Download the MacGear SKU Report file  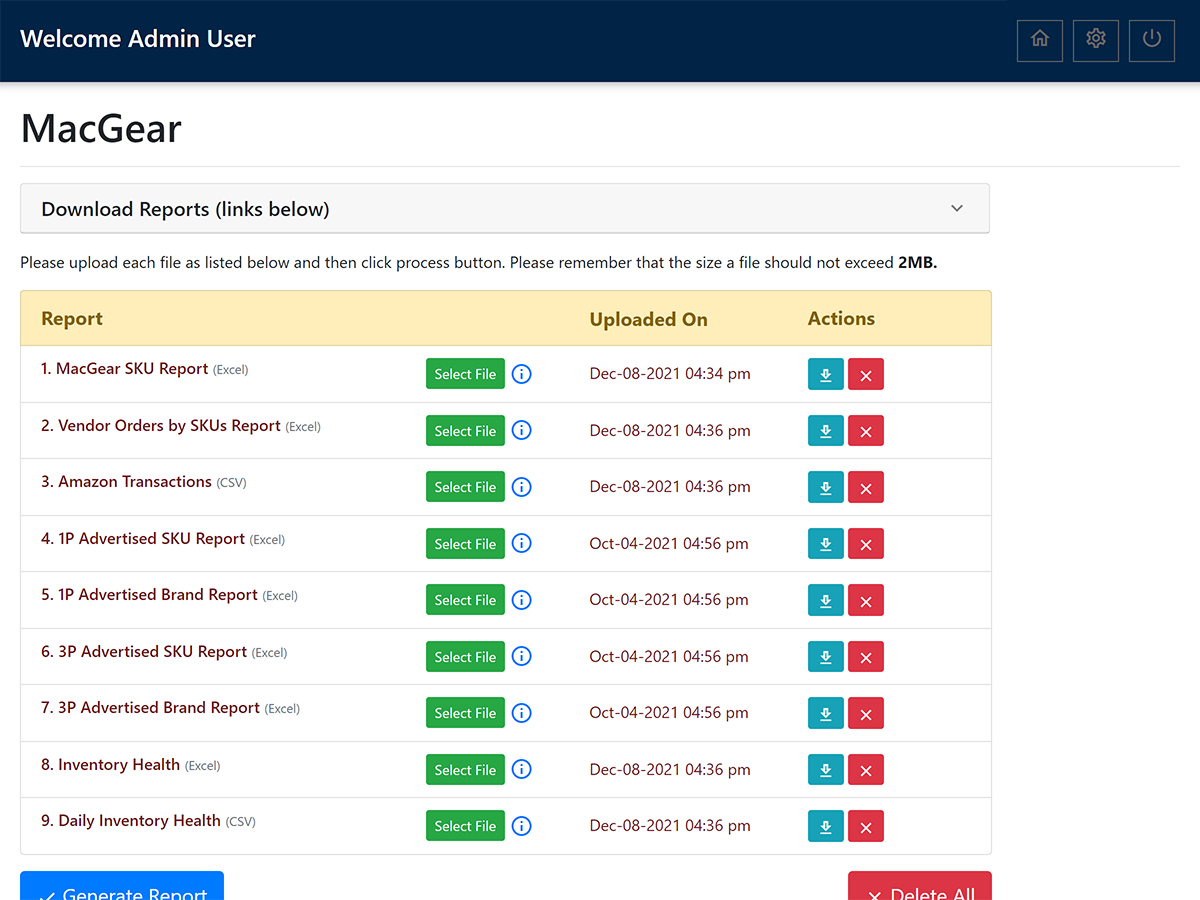pos(825,374)
